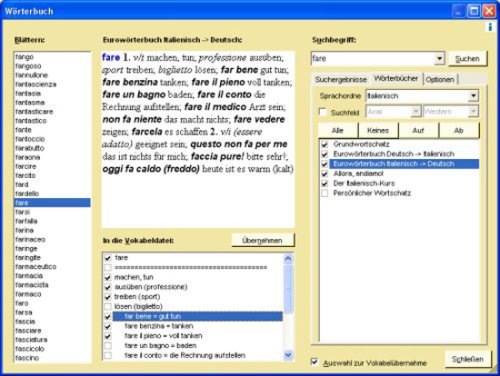This screenshot has width=500, height=376.
Task: Move dictionary up with Auf
Action: click(x=418, y=131)
